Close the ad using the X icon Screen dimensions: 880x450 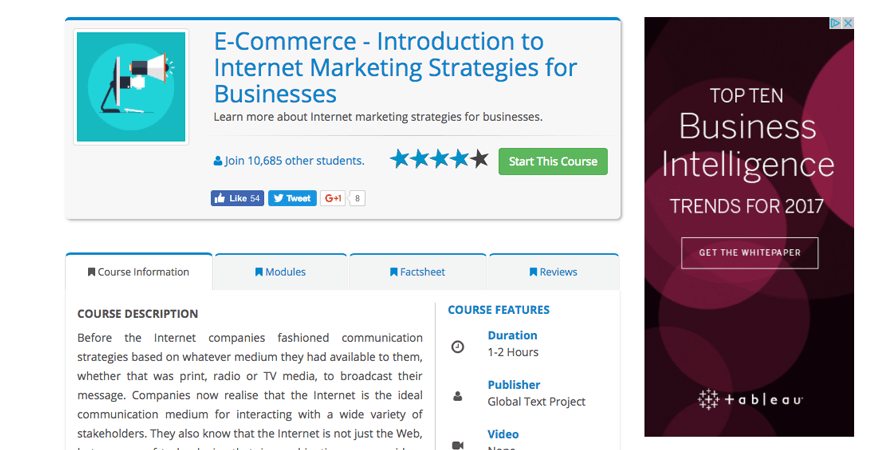point(848,23)
